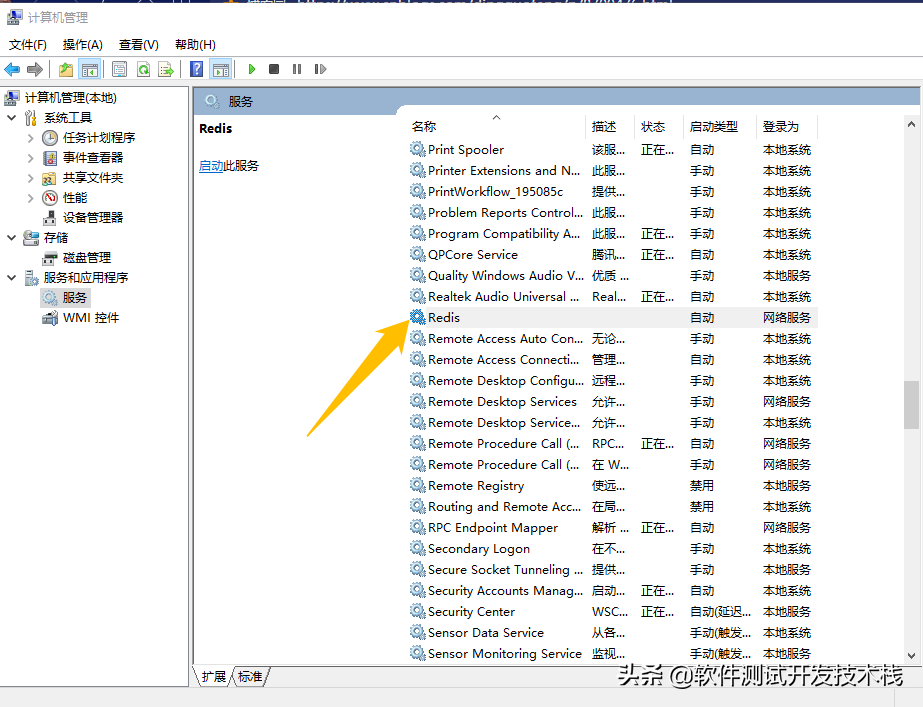The width and height of the screenshot is (923, 707).
Task: Pause the service with the pause icon
Action: [x=297, y=69]
